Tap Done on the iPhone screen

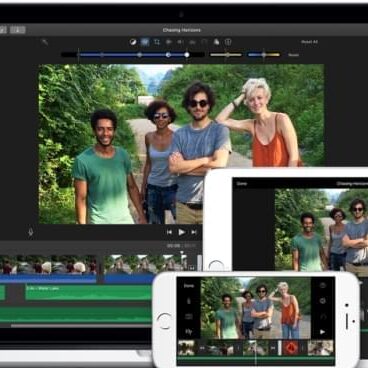click(189, 286)
